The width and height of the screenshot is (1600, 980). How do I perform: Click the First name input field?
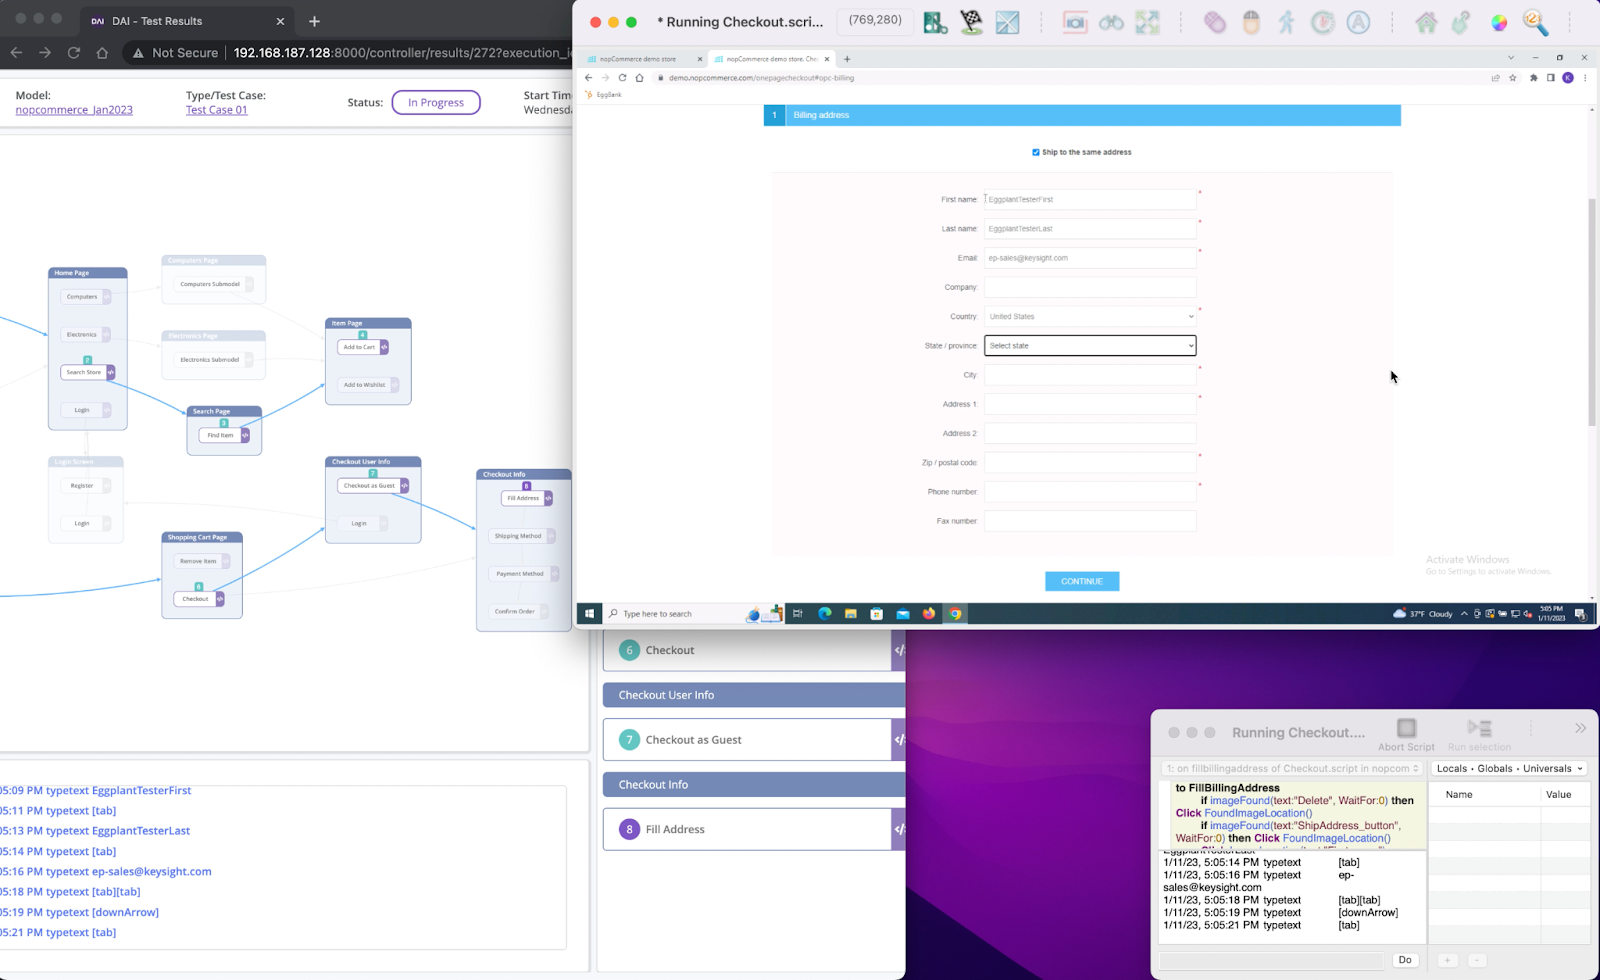pyautogui.click(x=1090, y=199)
